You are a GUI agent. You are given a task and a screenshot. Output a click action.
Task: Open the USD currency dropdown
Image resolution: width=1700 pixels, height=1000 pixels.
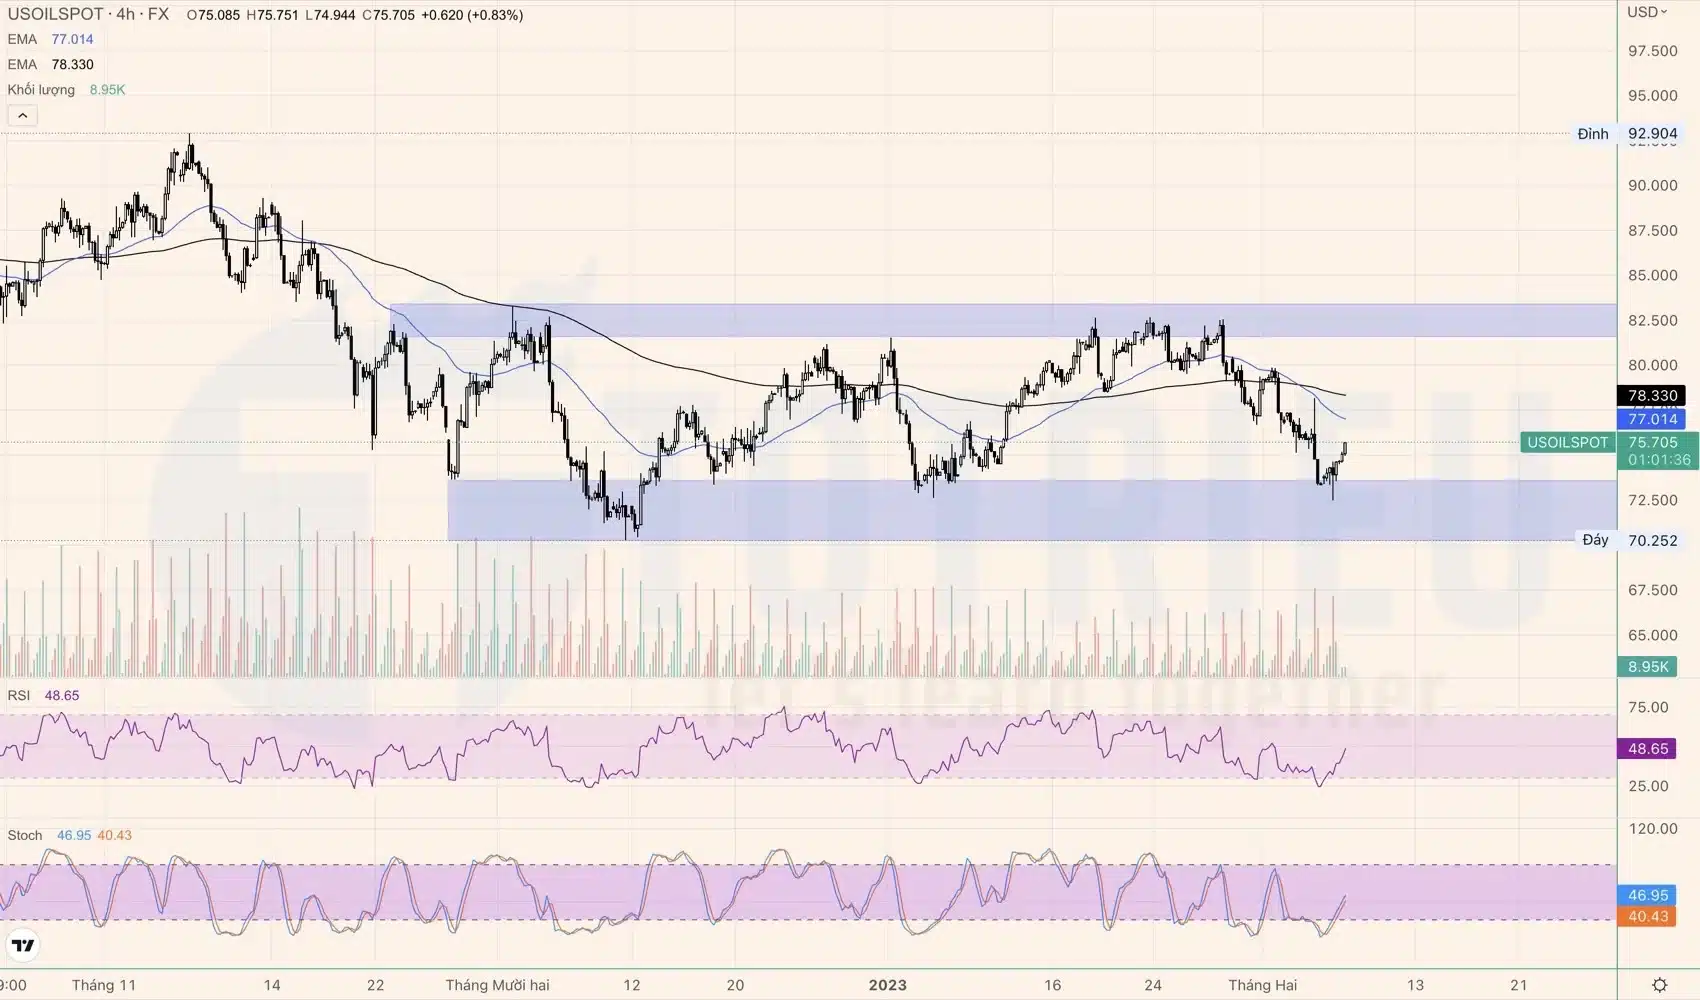pyautogui.click(x=1647, y=12)
